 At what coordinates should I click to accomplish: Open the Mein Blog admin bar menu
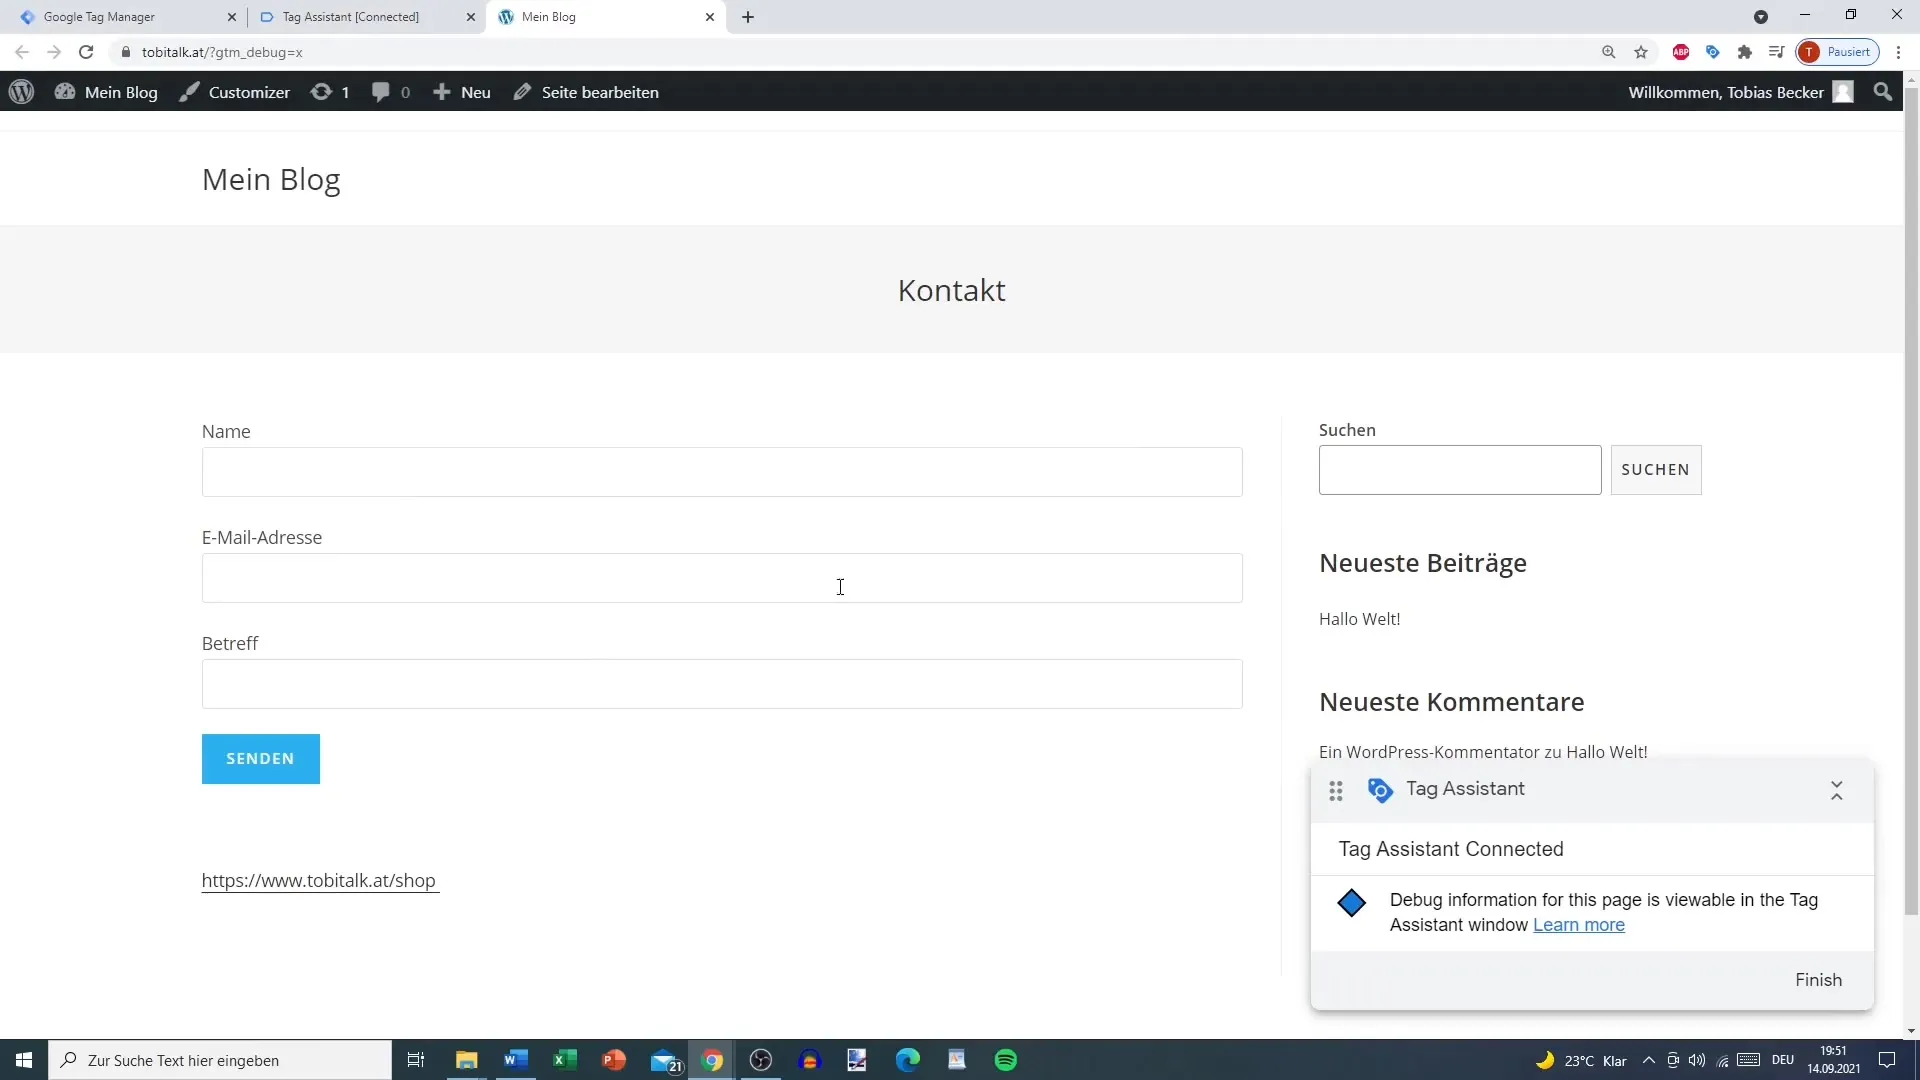[107, 92]
